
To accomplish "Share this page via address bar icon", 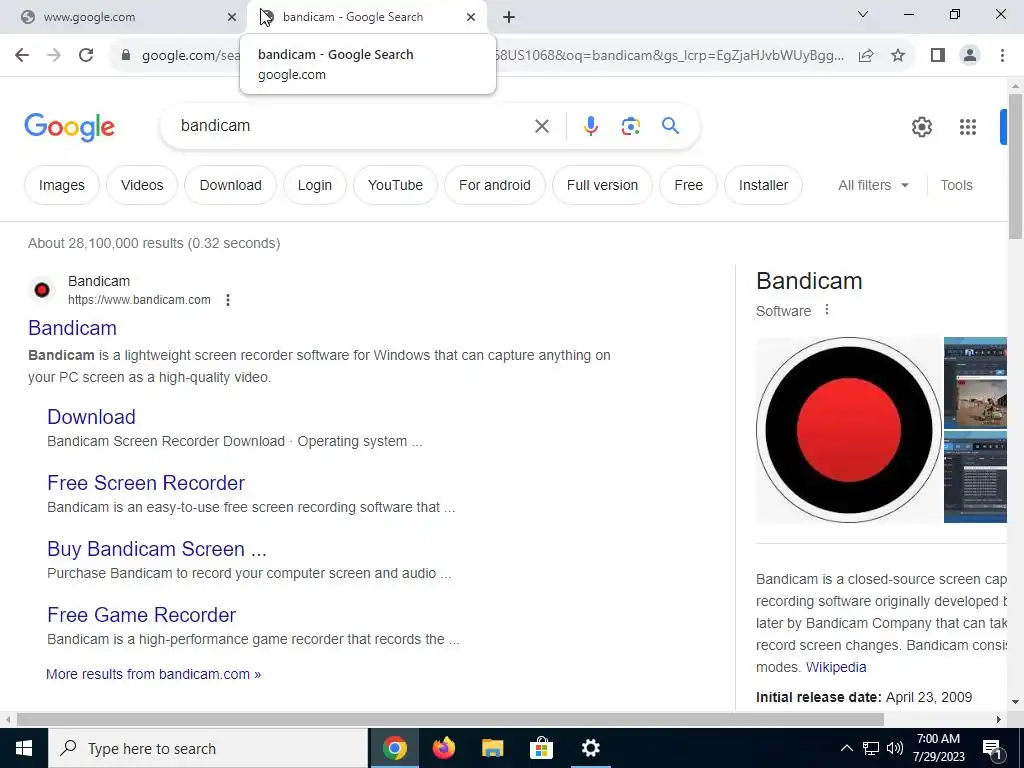I will click(x=866, y=55).
